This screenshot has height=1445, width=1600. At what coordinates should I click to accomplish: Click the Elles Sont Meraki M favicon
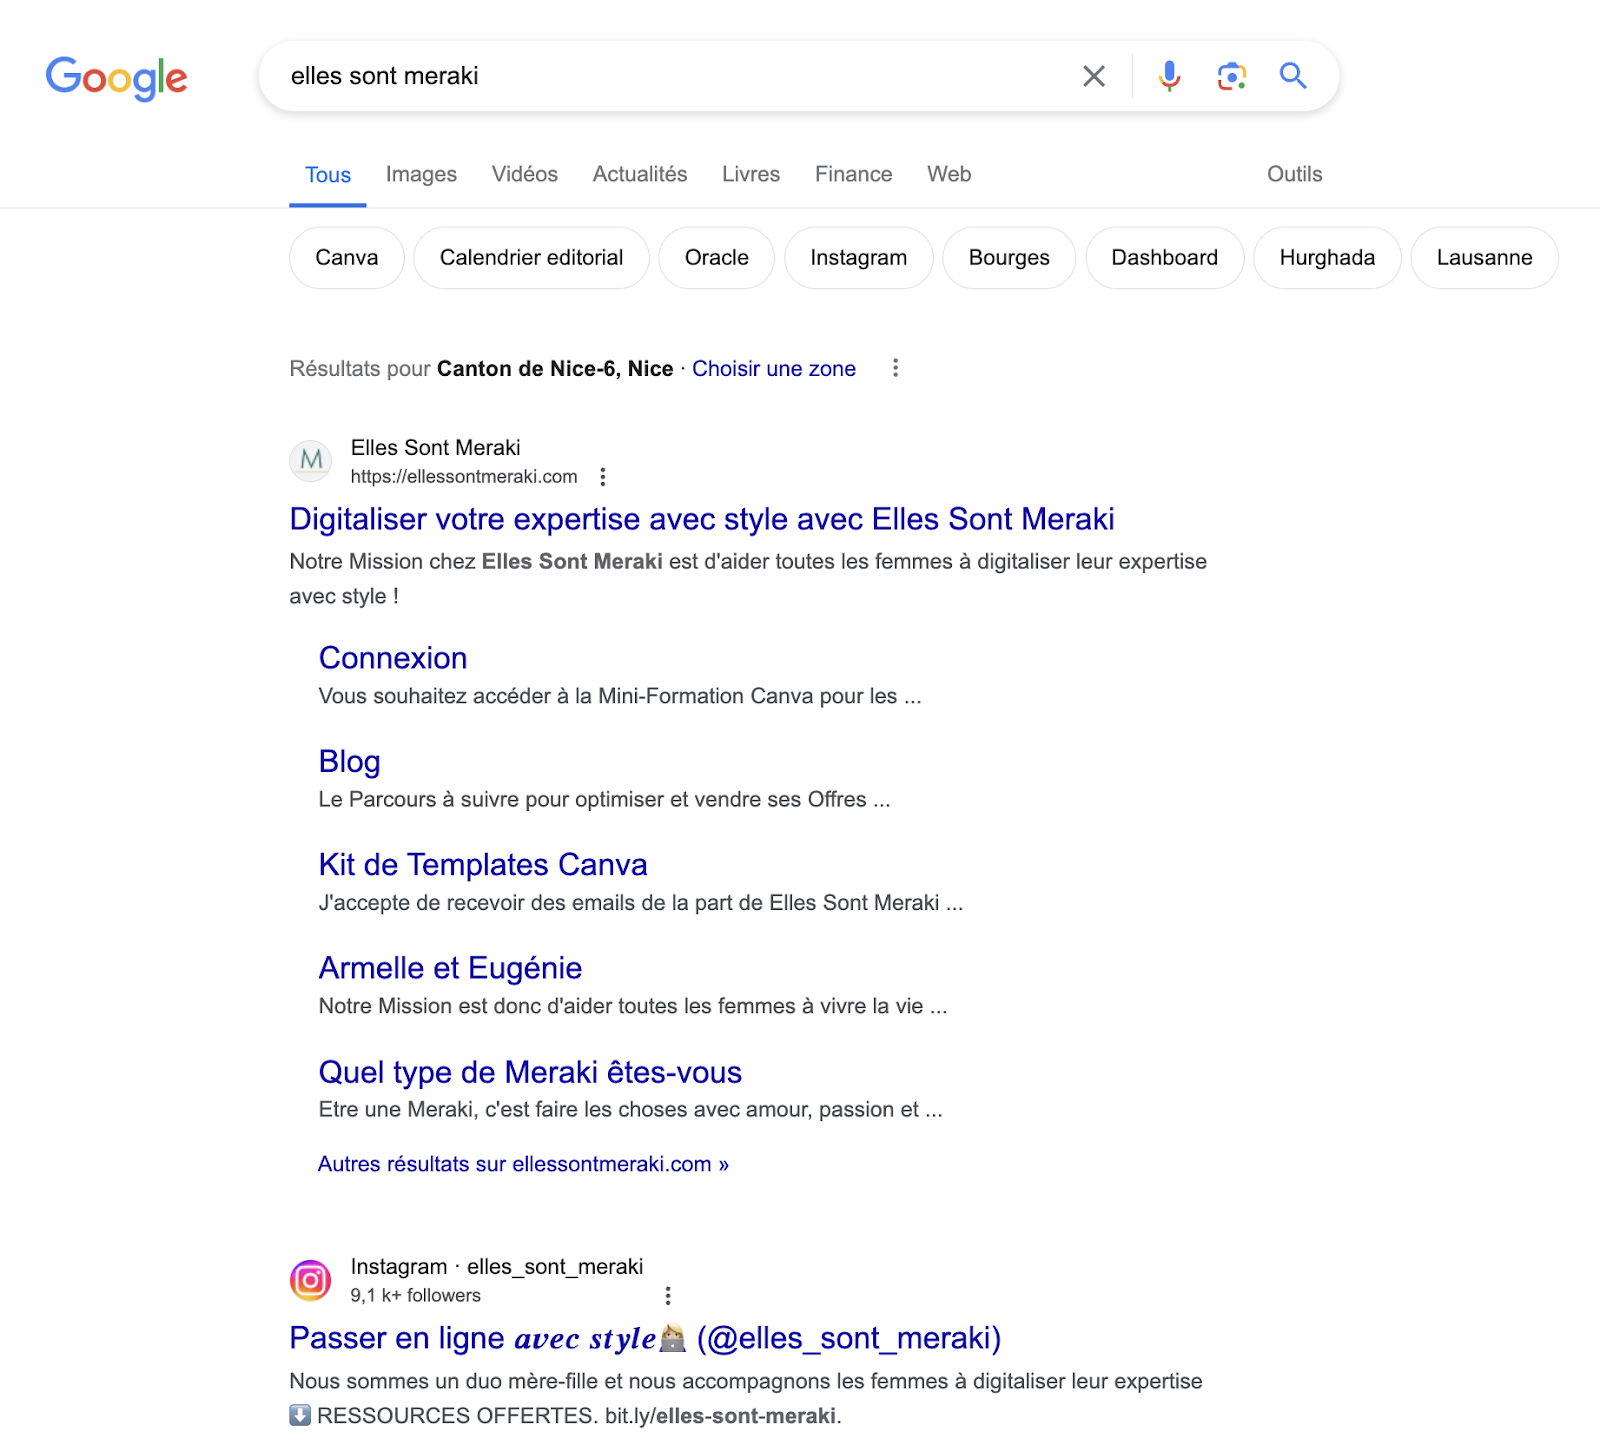click(x=311, y=461)
